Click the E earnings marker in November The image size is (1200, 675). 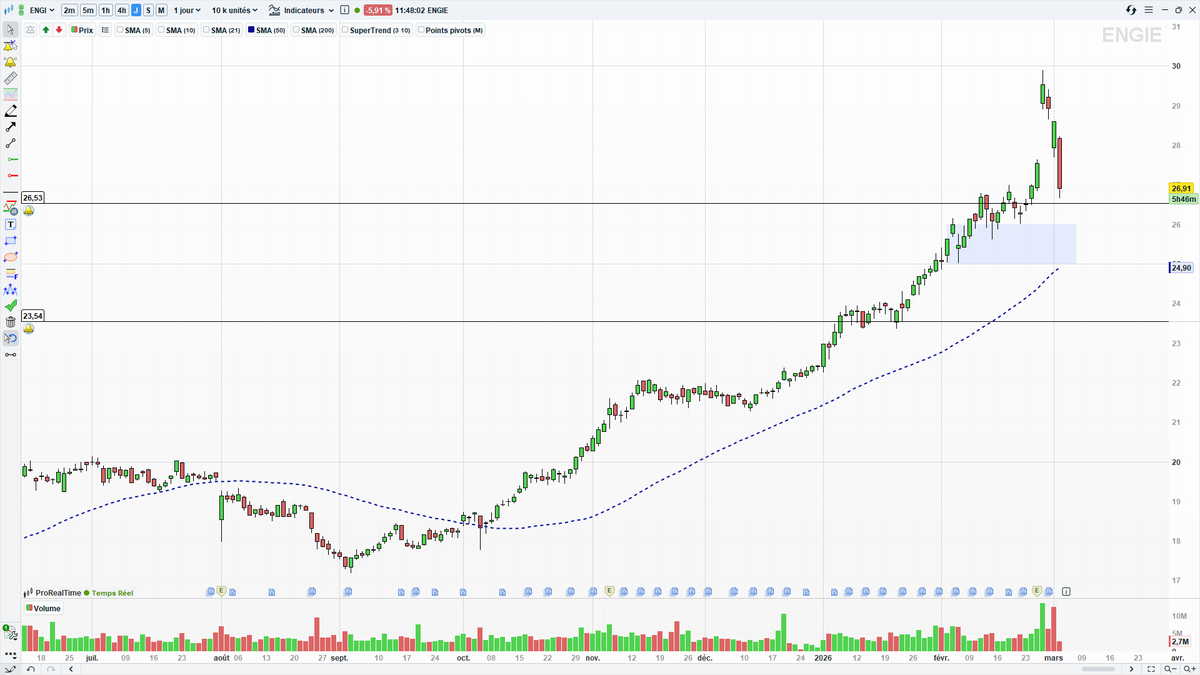[x=608, y=591]
